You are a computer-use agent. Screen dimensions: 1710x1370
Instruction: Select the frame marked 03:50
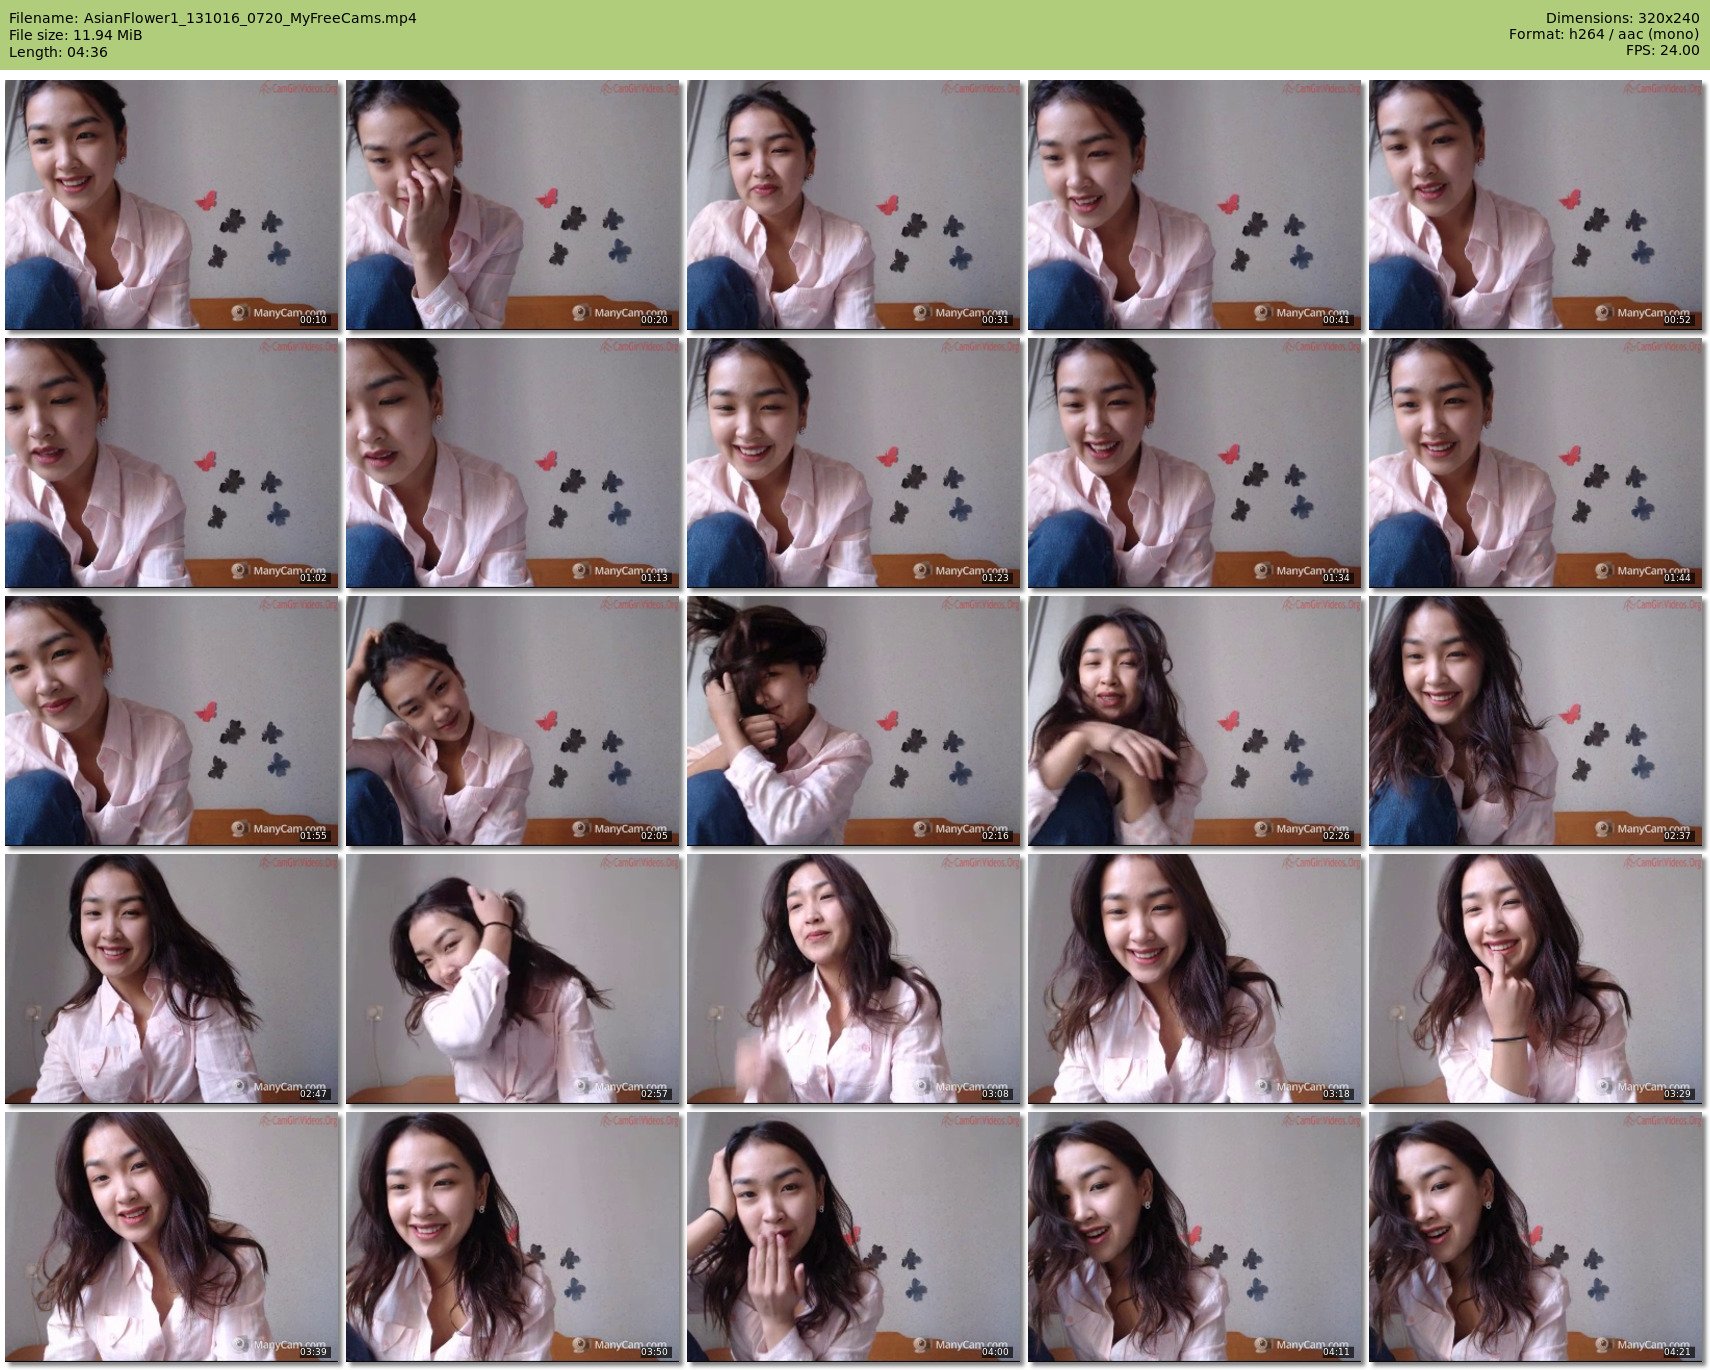click(x=513, y=1237)
